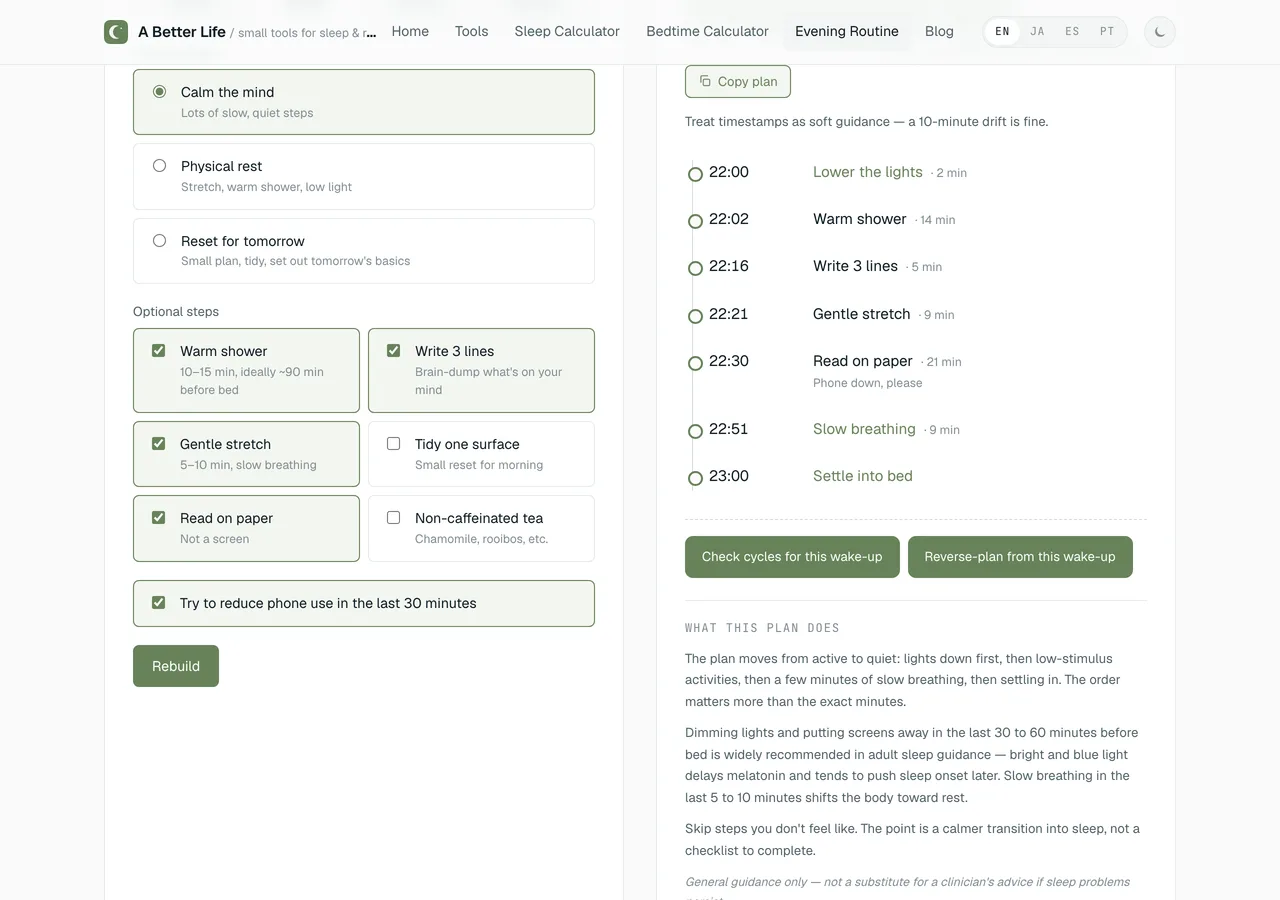Viewport: 1280px width, 900px height.
Task: Click the A Better Life site title
Action: coord(182,32)
